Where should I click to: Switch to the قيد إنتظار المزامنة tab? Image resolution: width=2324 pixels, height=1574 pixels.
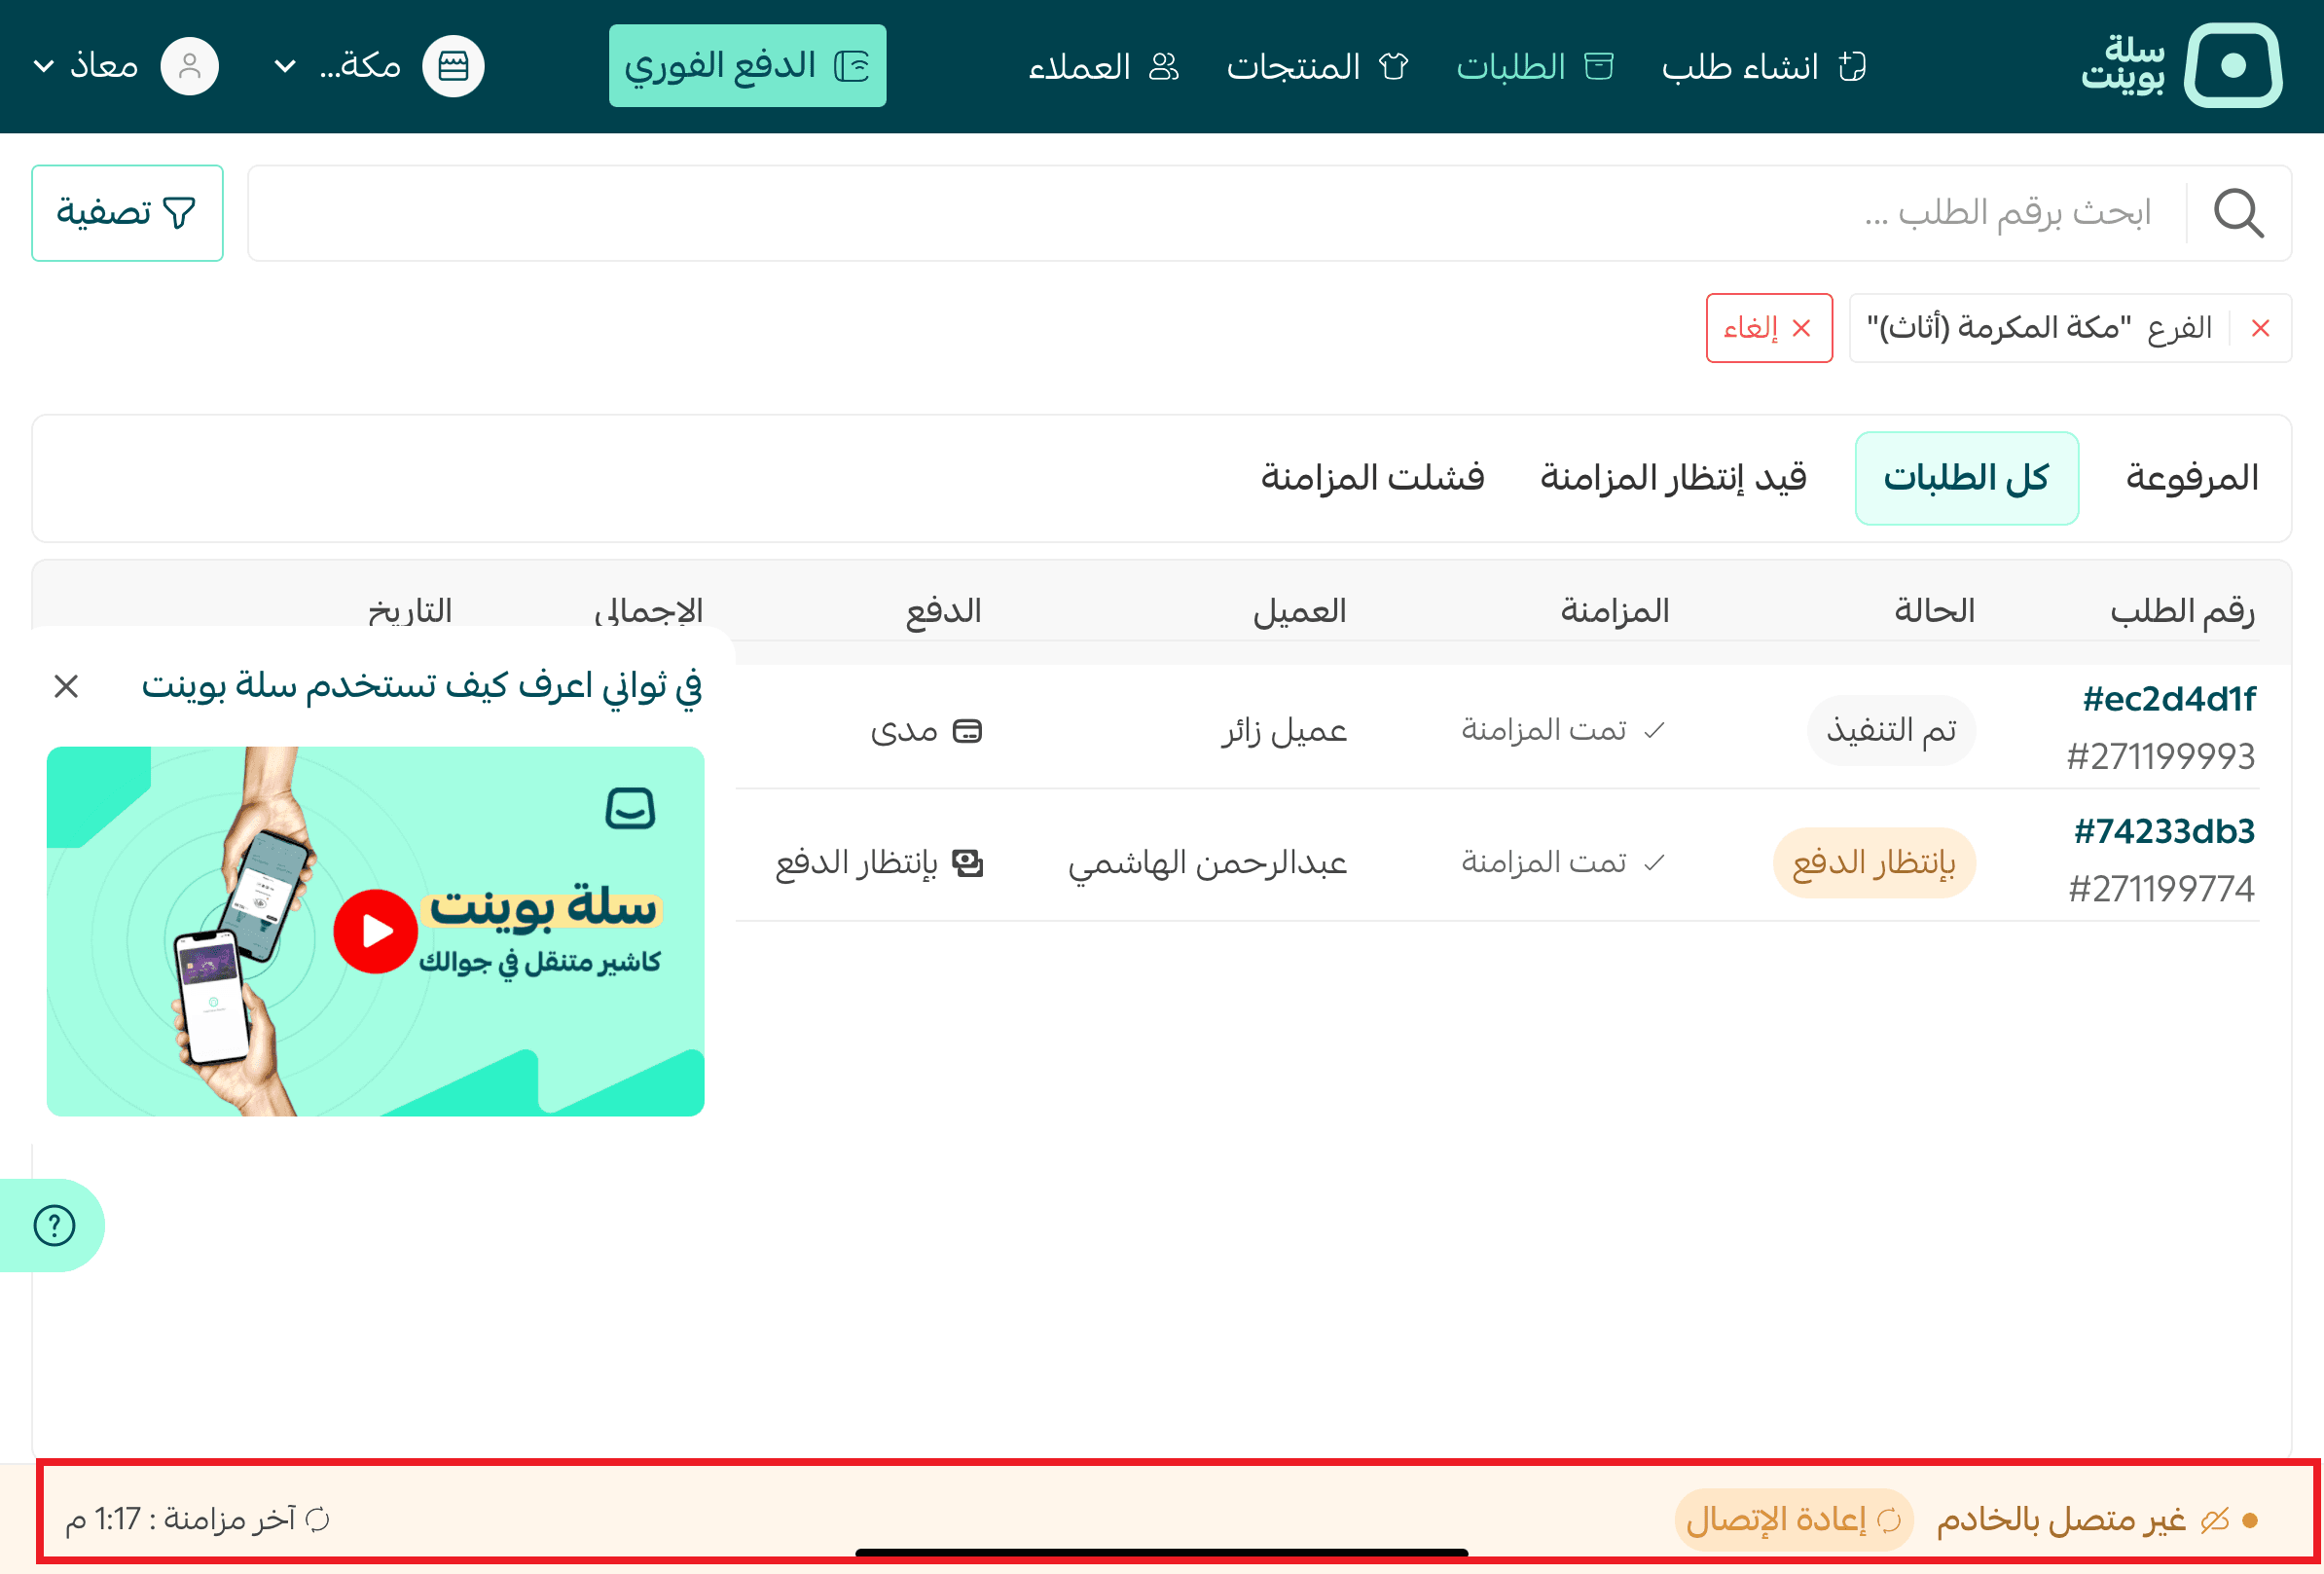click(1673, 478)
